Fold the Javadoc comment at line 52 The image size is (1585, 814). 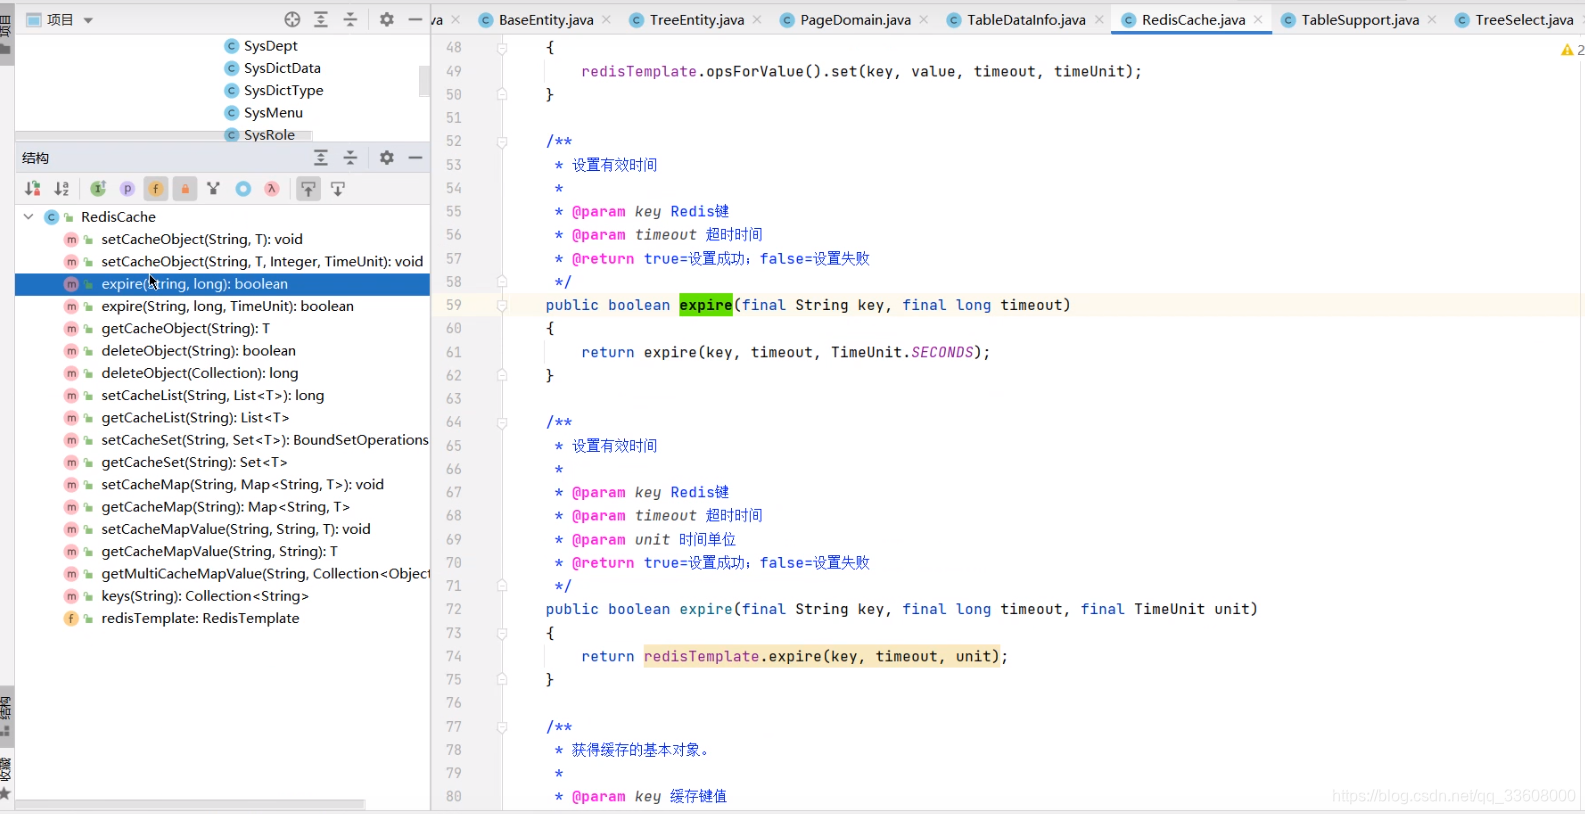(502, 141)
